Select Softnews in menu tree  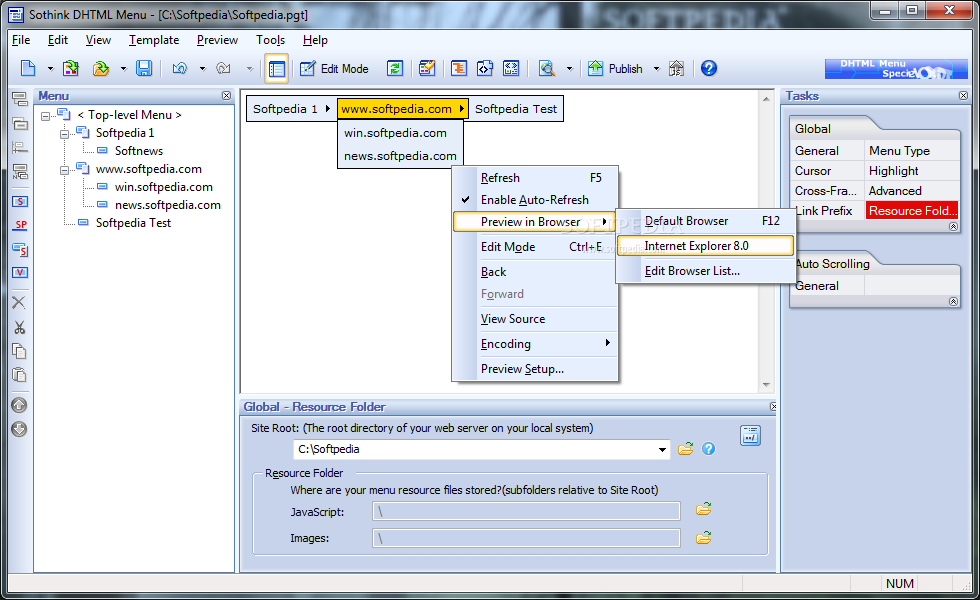[x=139, y=151]
